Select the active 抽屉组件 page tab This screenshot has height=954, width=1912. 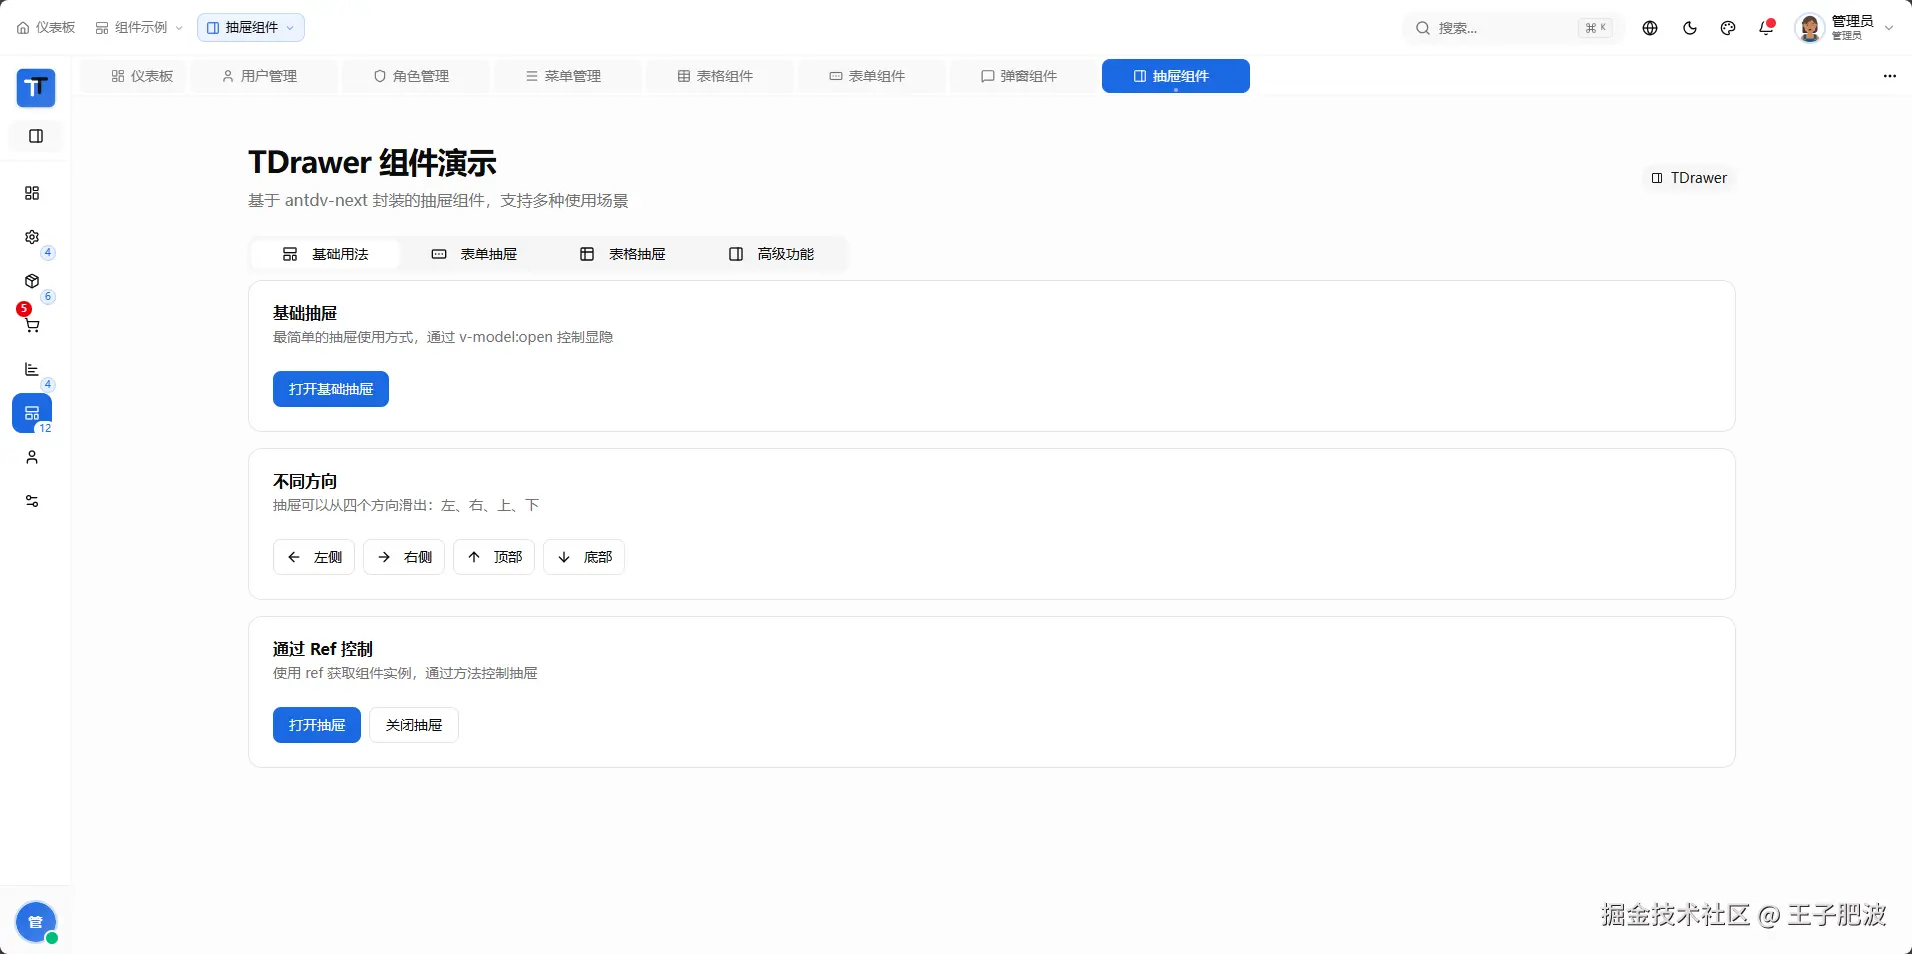pyautogui.click(x=1176, y=76)
